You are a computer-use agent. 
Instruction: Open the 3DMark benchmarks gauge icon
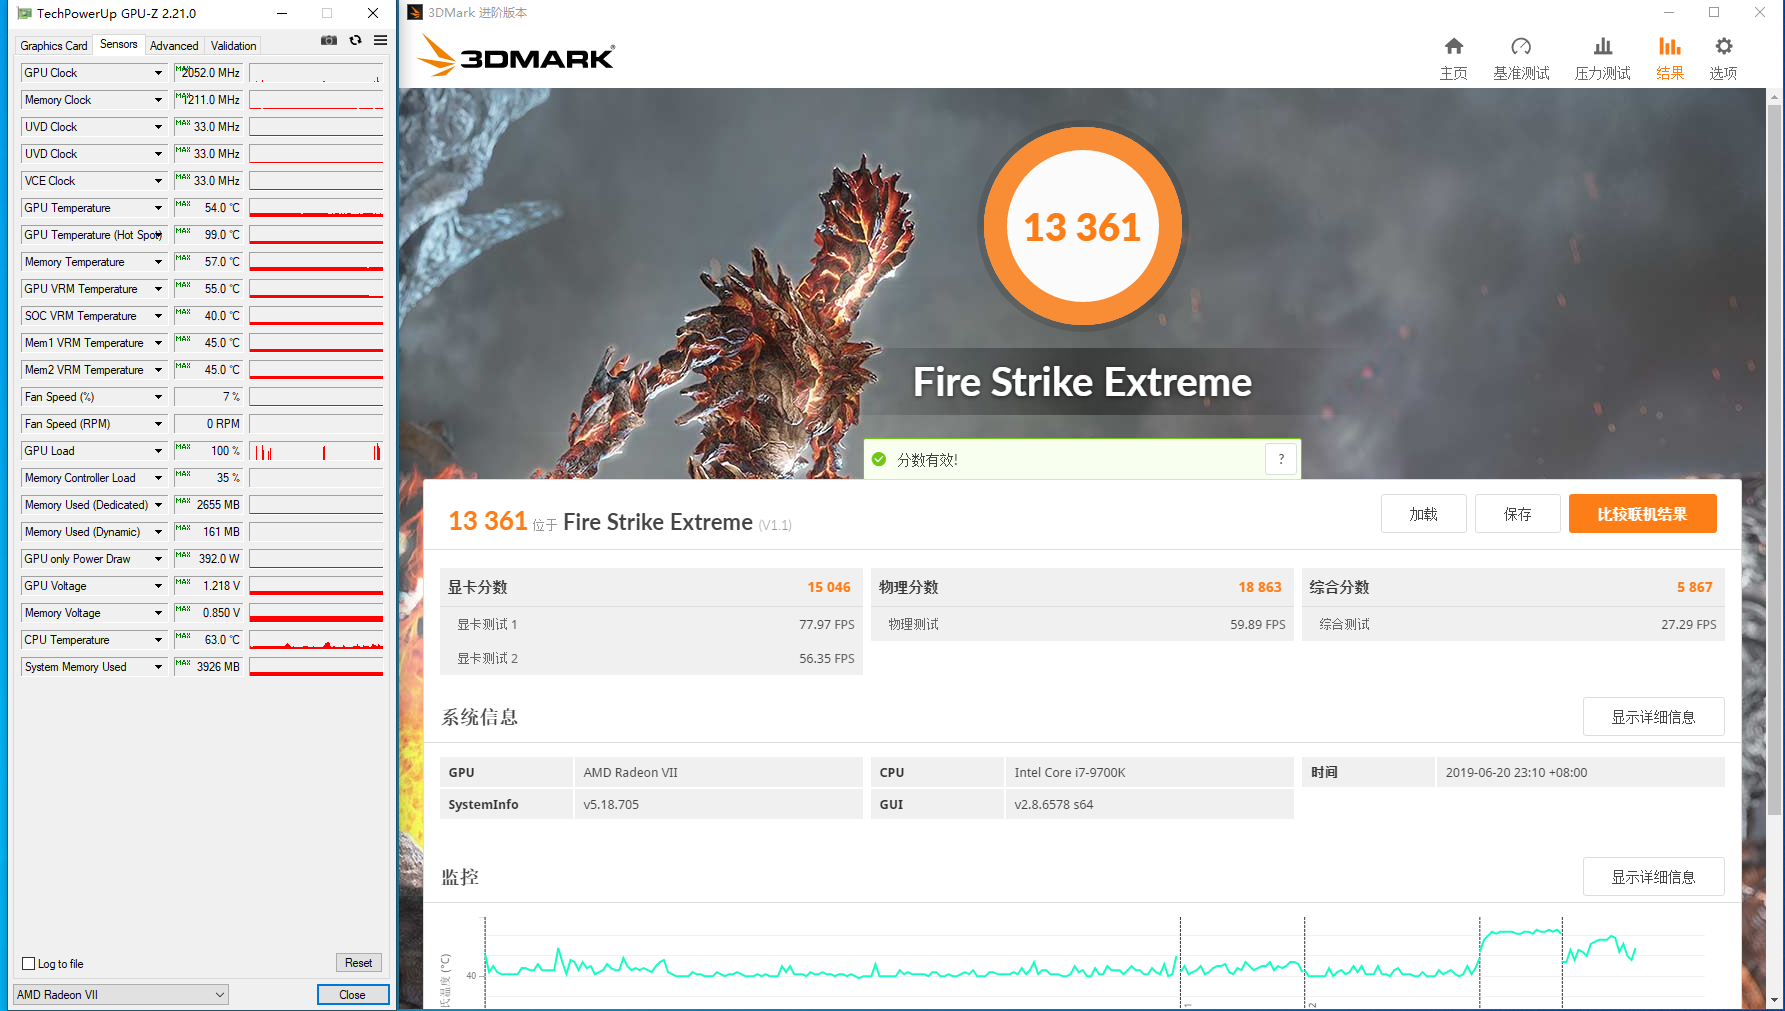[1521, 46]
